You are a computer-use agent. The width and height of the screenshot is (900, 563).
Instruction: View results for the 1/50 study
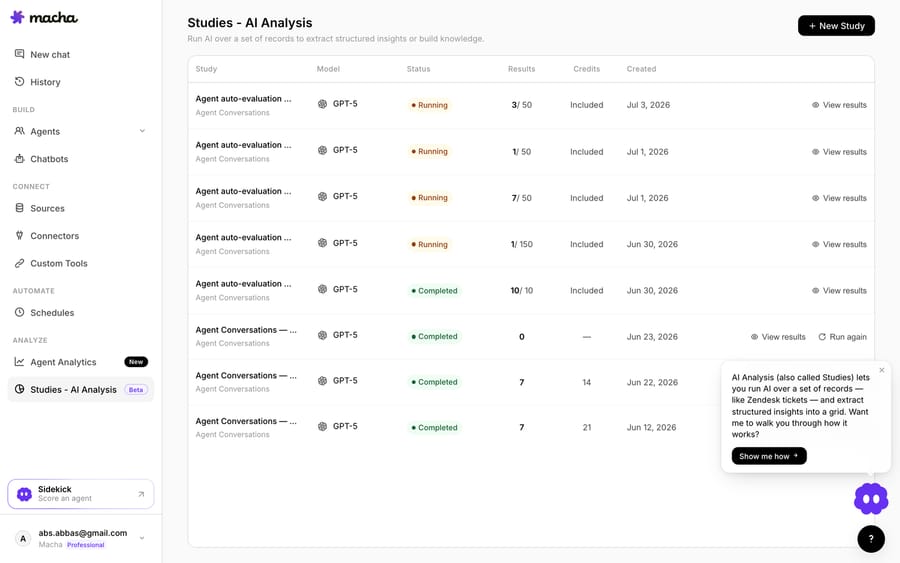pyautogui.click(x=839, y=152)
